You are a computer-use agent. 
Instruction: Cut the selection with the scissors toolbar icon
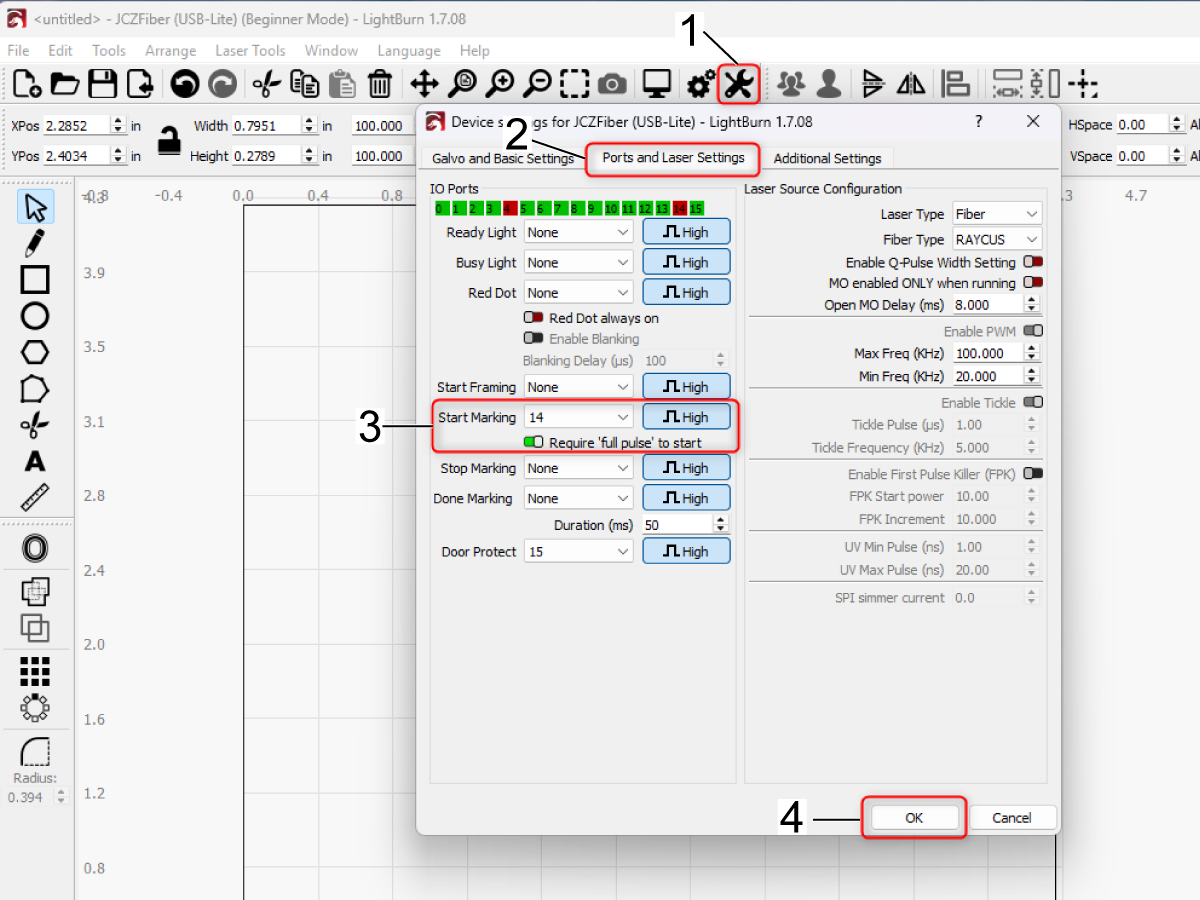[x=267, y=84]
